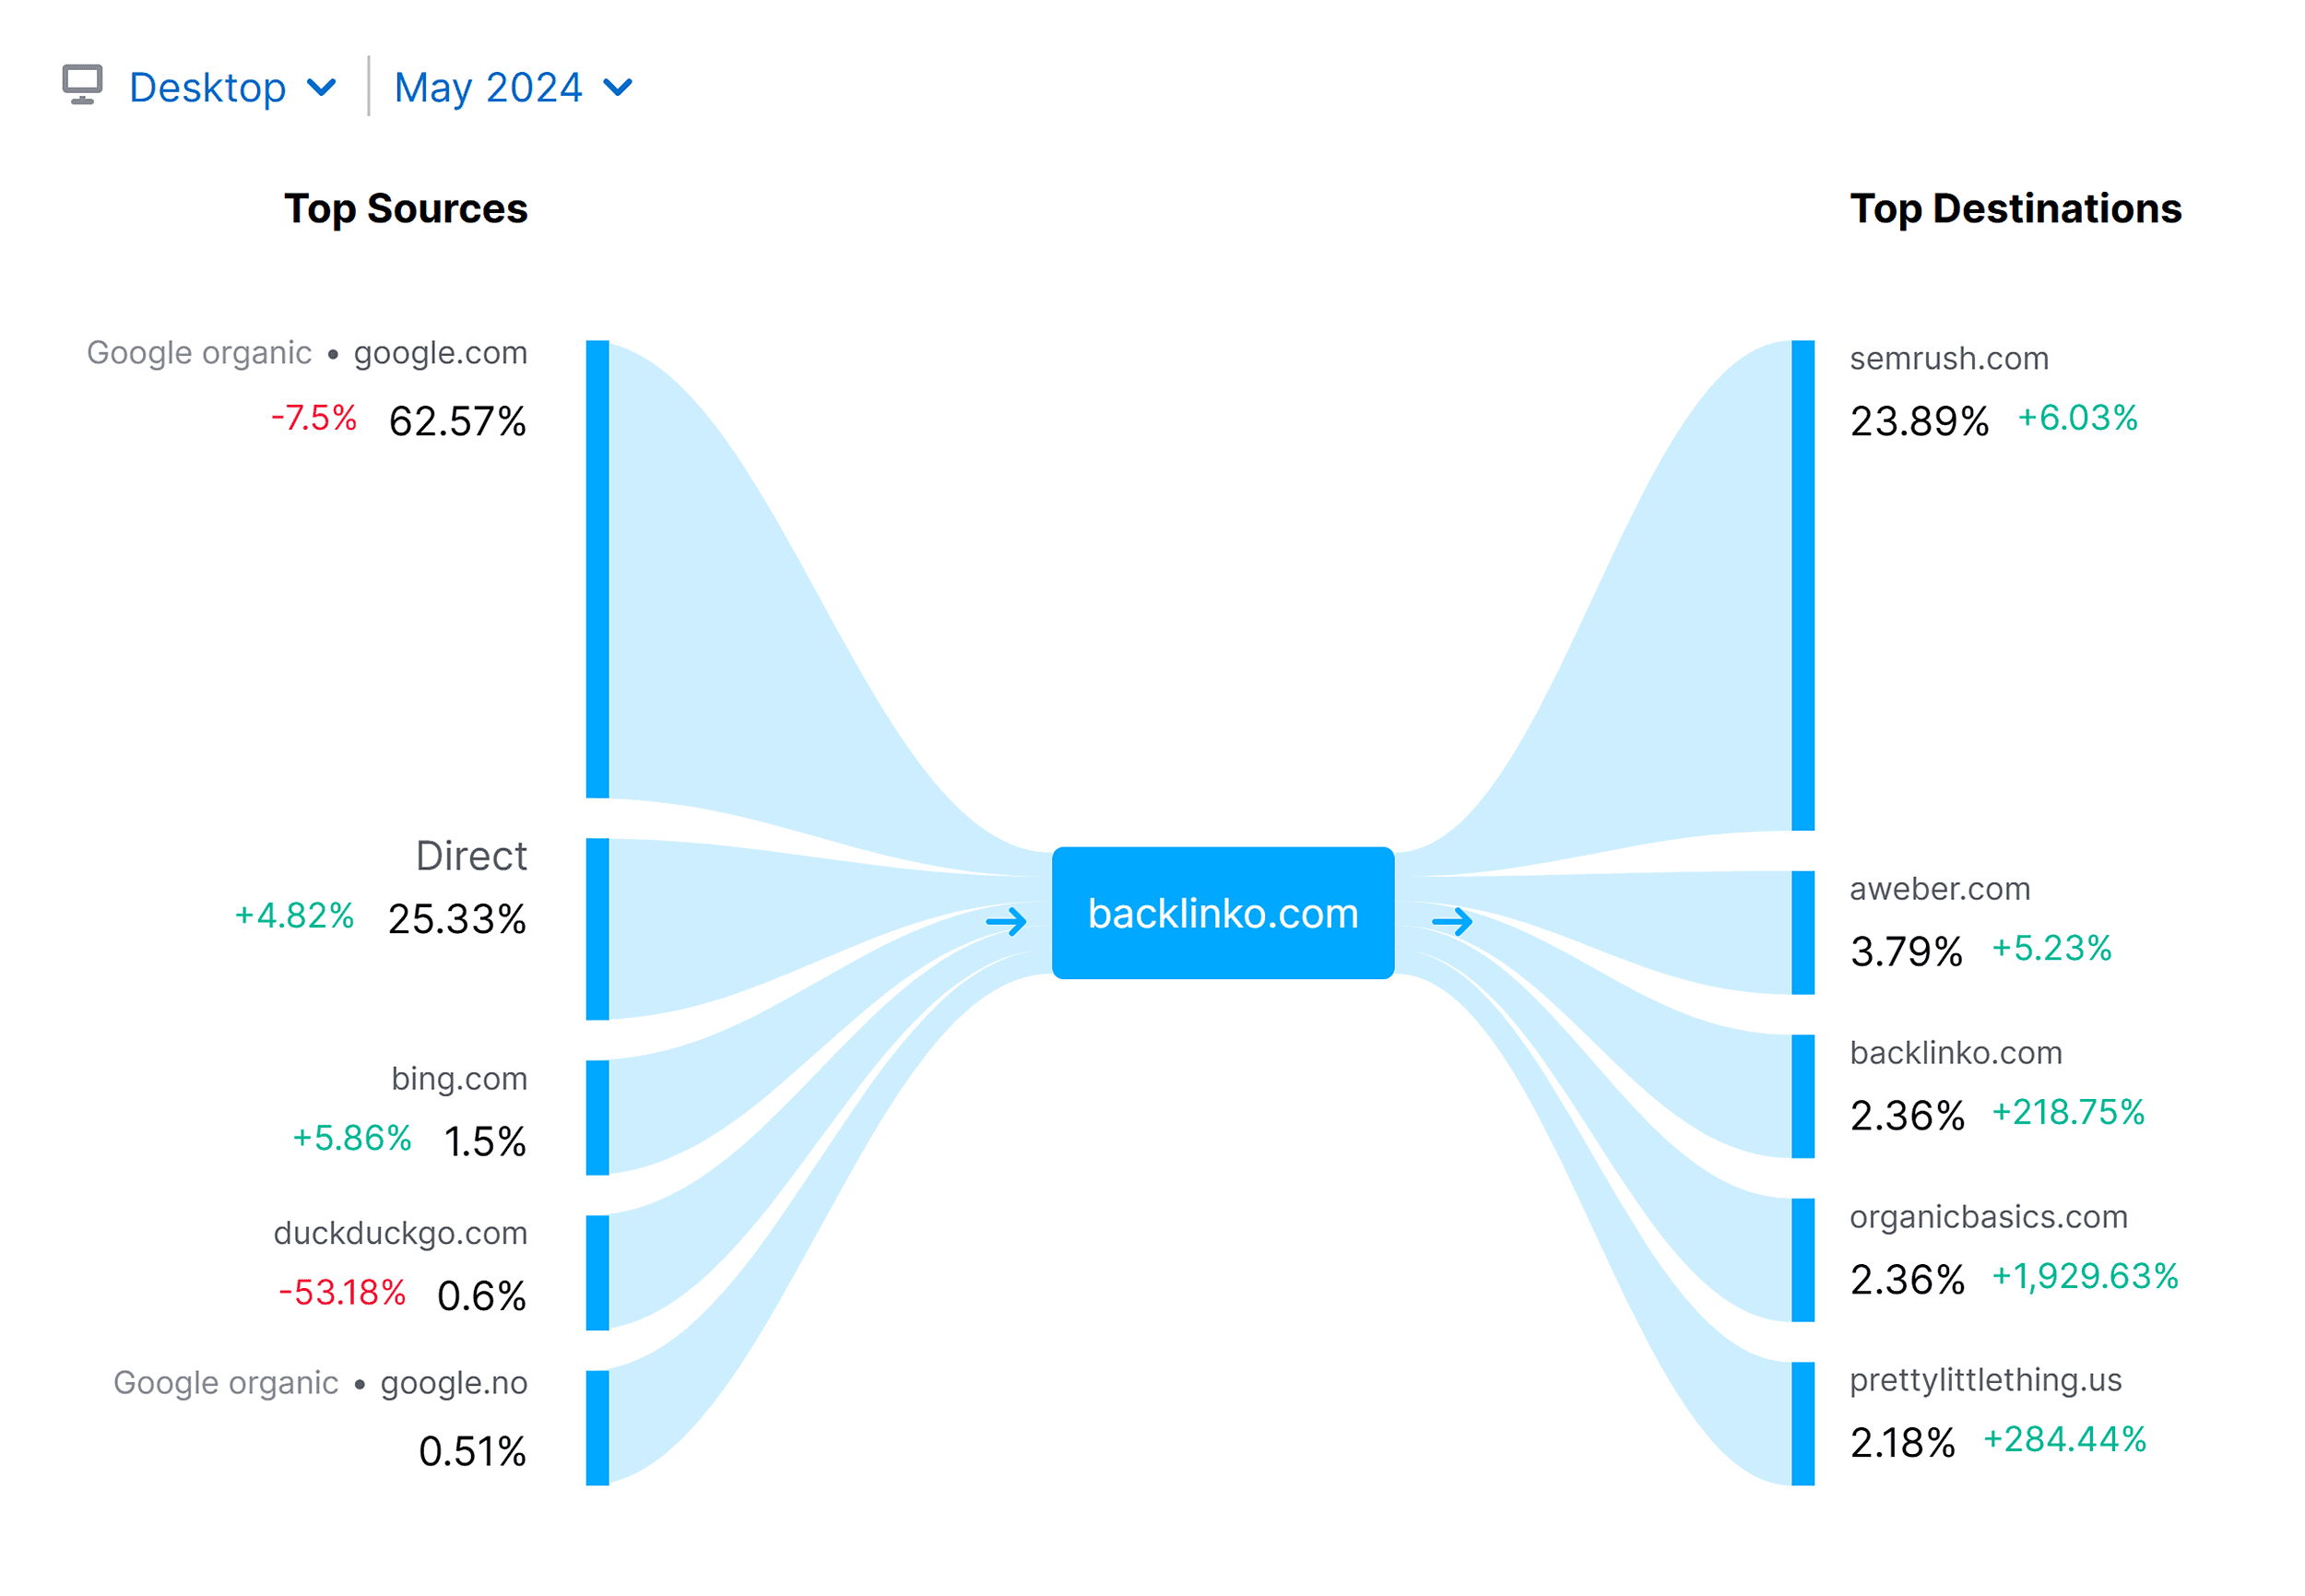Select the google.com source label
The height and width of the screenshot is (1596, 2305).
(x=440, y=352)
